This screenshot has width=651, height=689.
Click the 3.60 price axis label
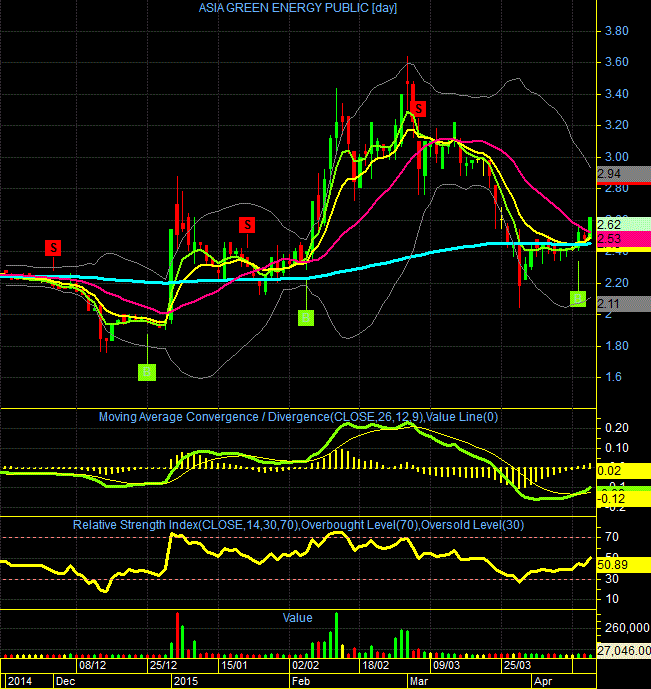pos(617,62)
